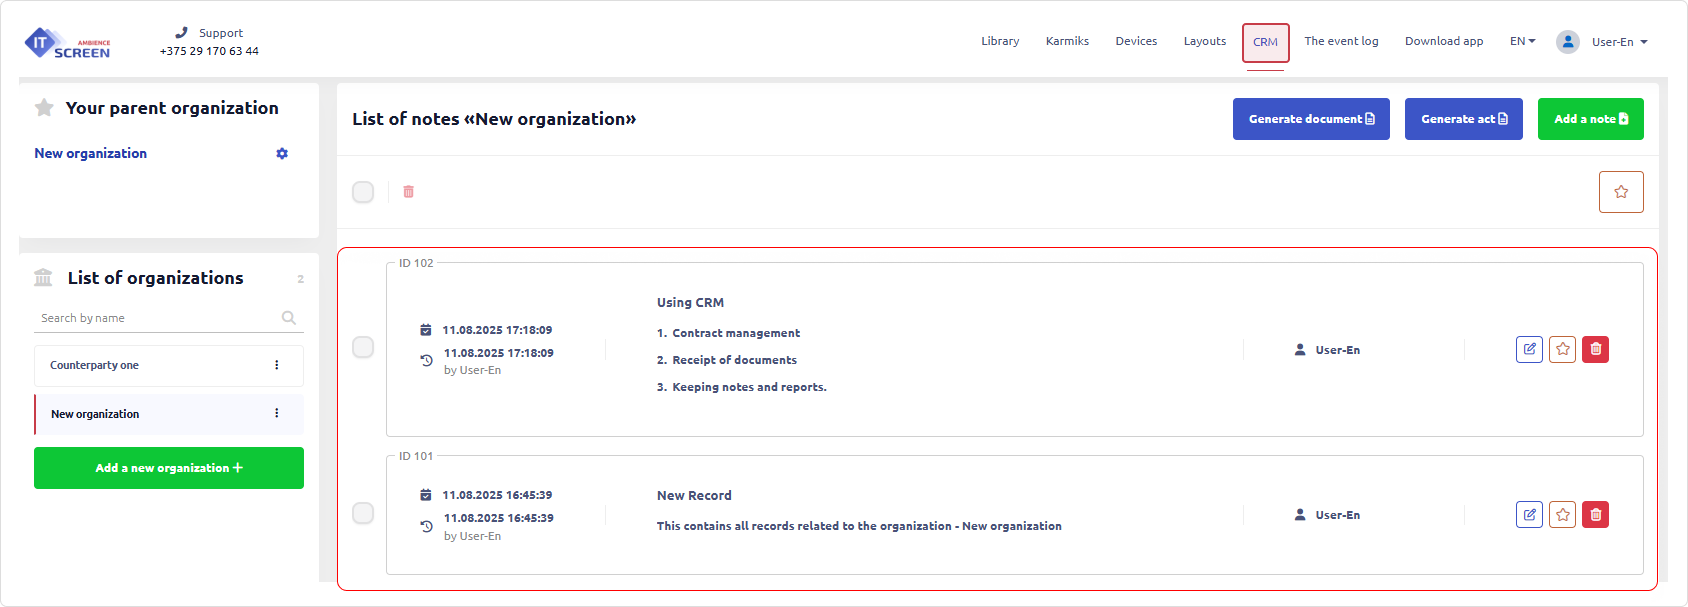
Task: Open Counterparty one three-dot options menu
Action: (277, 365)
